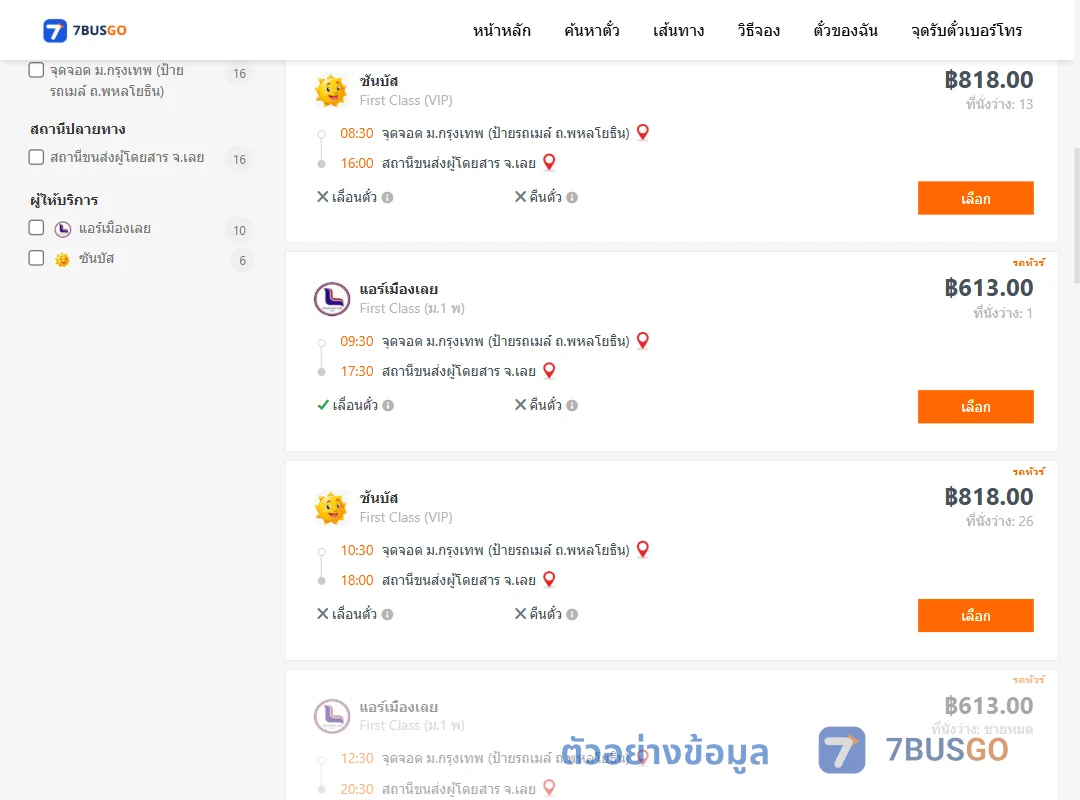Click the ผู้ให้บริการ filter heading
The width and height of the screenshot is (1080, 800).
(x=64, y=200)
